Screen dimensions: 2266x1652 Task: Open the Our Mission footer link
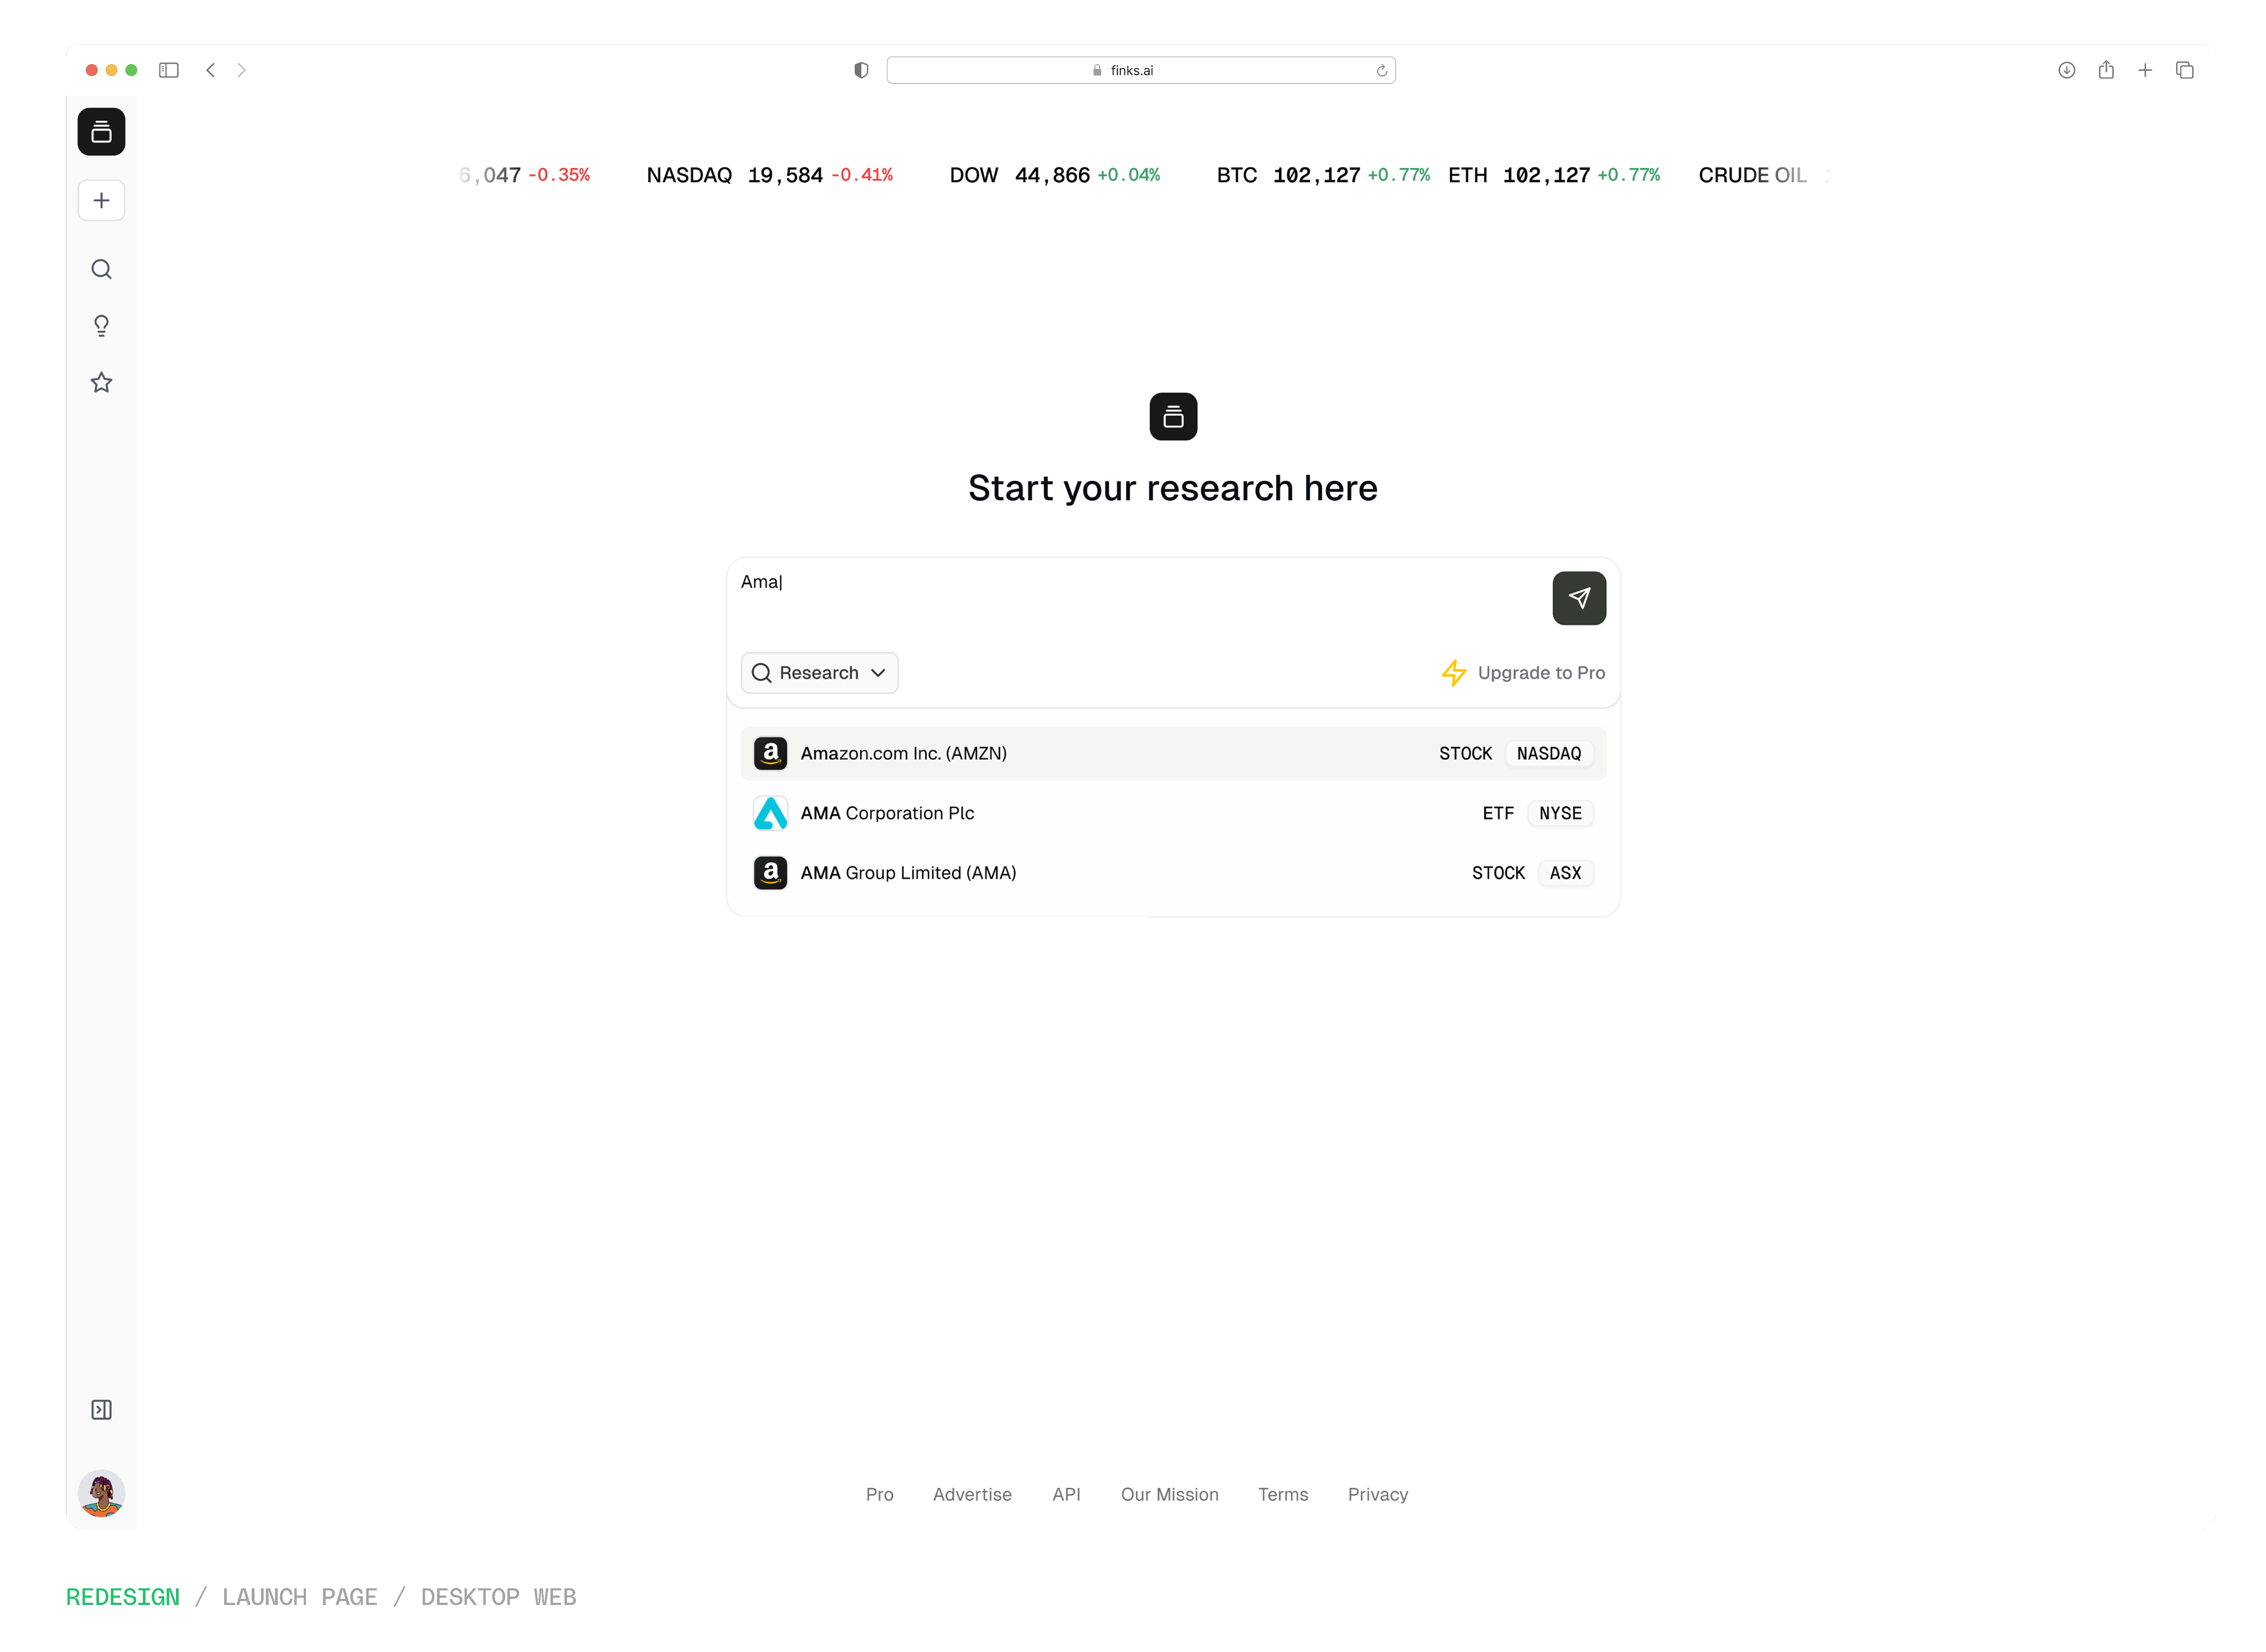click(1169, 1494)
